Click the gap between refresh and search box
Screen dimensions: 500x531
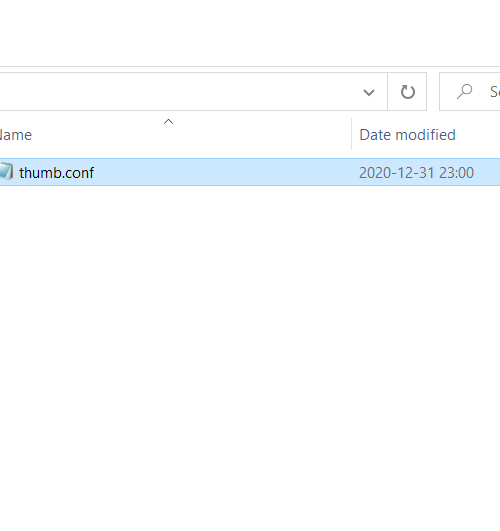coord(433,92)
